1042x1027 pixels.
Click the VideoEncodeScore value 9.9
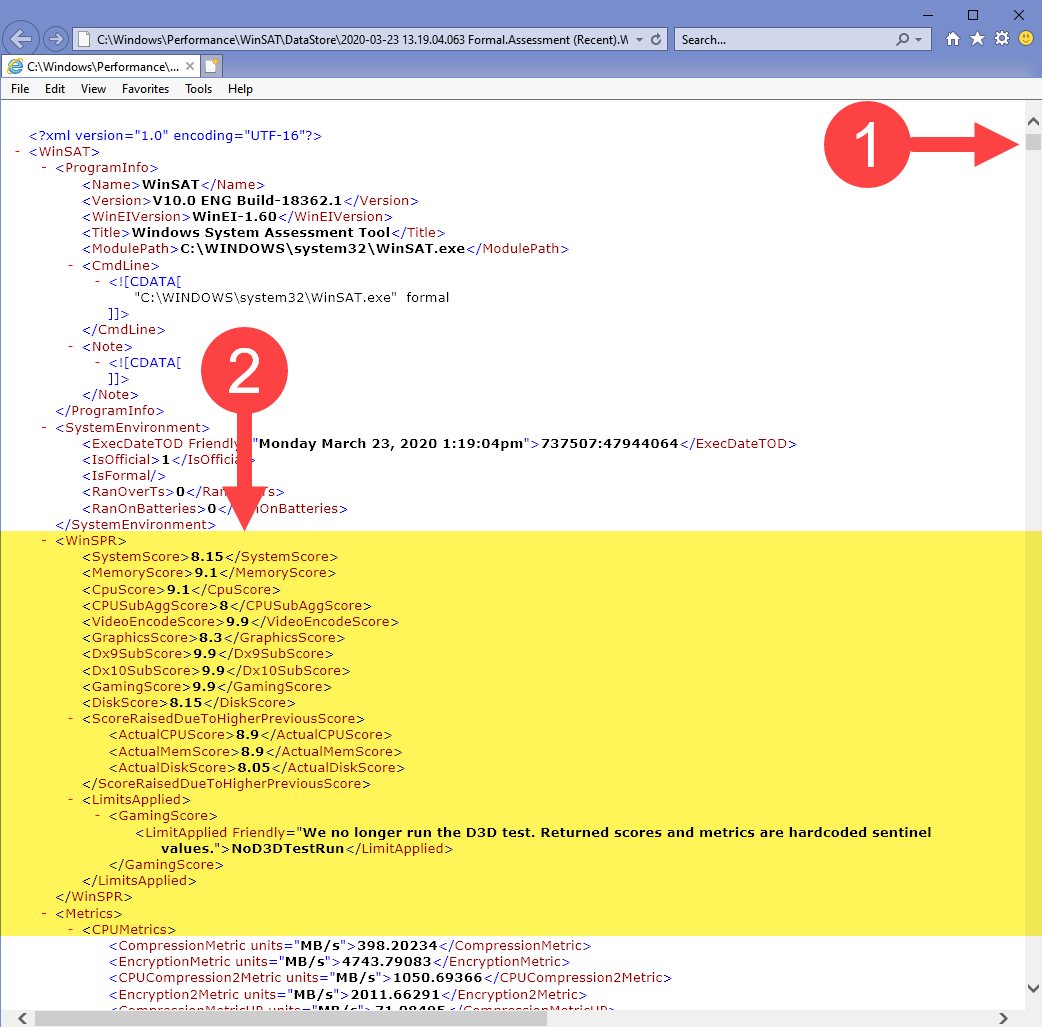(x=237, y=622)
